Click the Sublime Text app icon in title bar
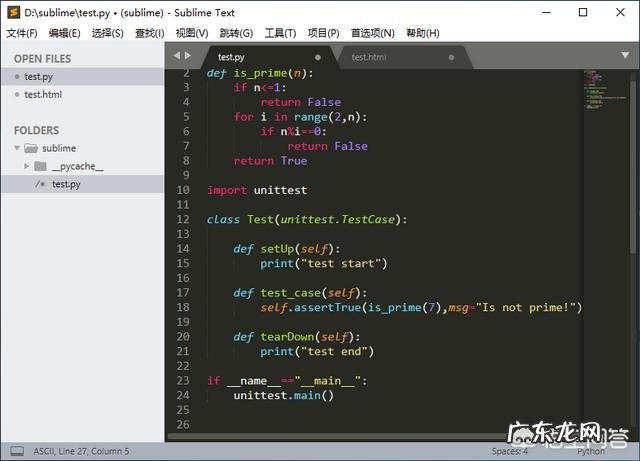Screen dimensions: 640x461 (x=13, y=12)
